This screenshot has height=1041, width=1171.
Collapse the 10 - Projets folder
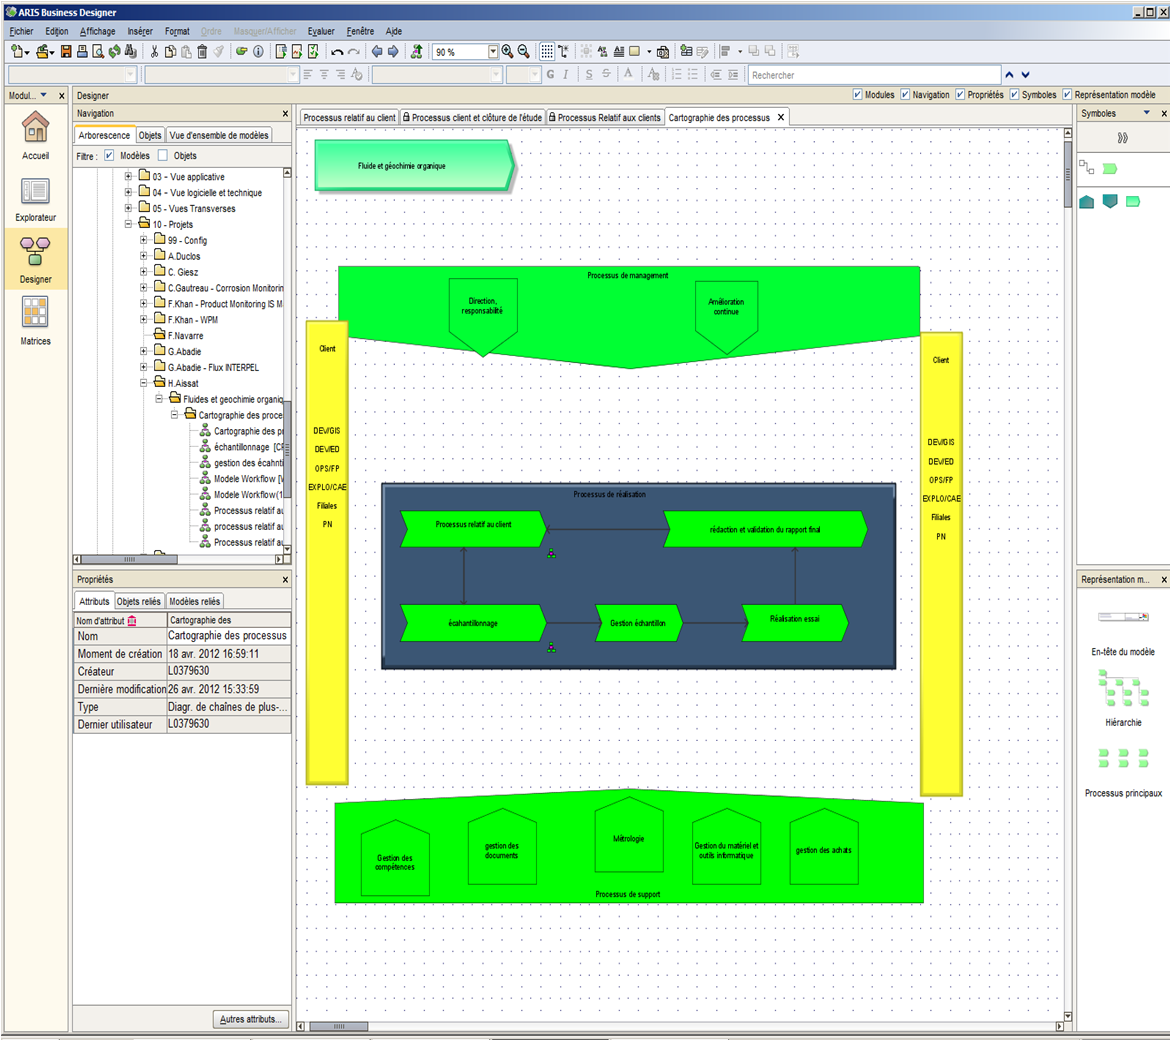(x=129, y=225)
